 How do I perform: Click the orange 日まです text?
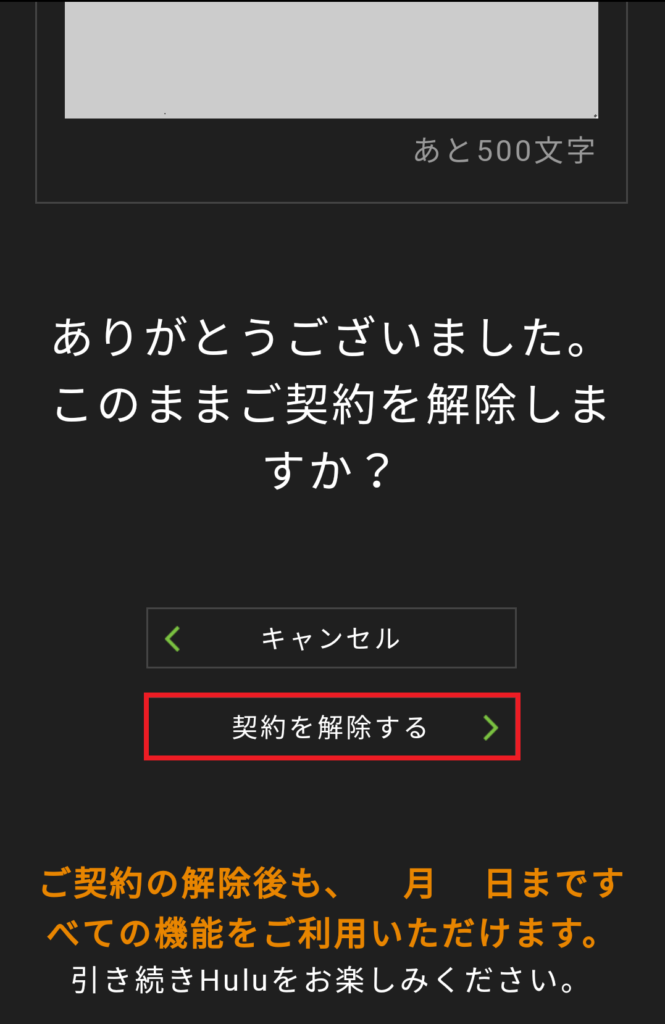coord(555,884)
